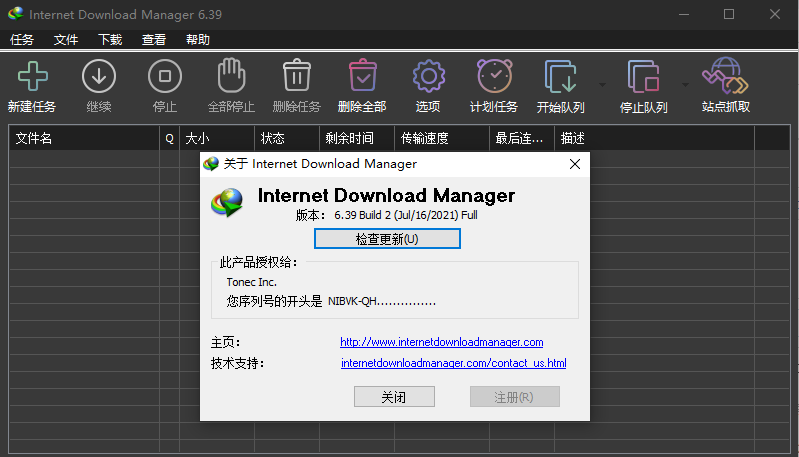Click the IDM logo in the About dialog
The width and height of the screenshot is (799, 457).
[227, 202]
